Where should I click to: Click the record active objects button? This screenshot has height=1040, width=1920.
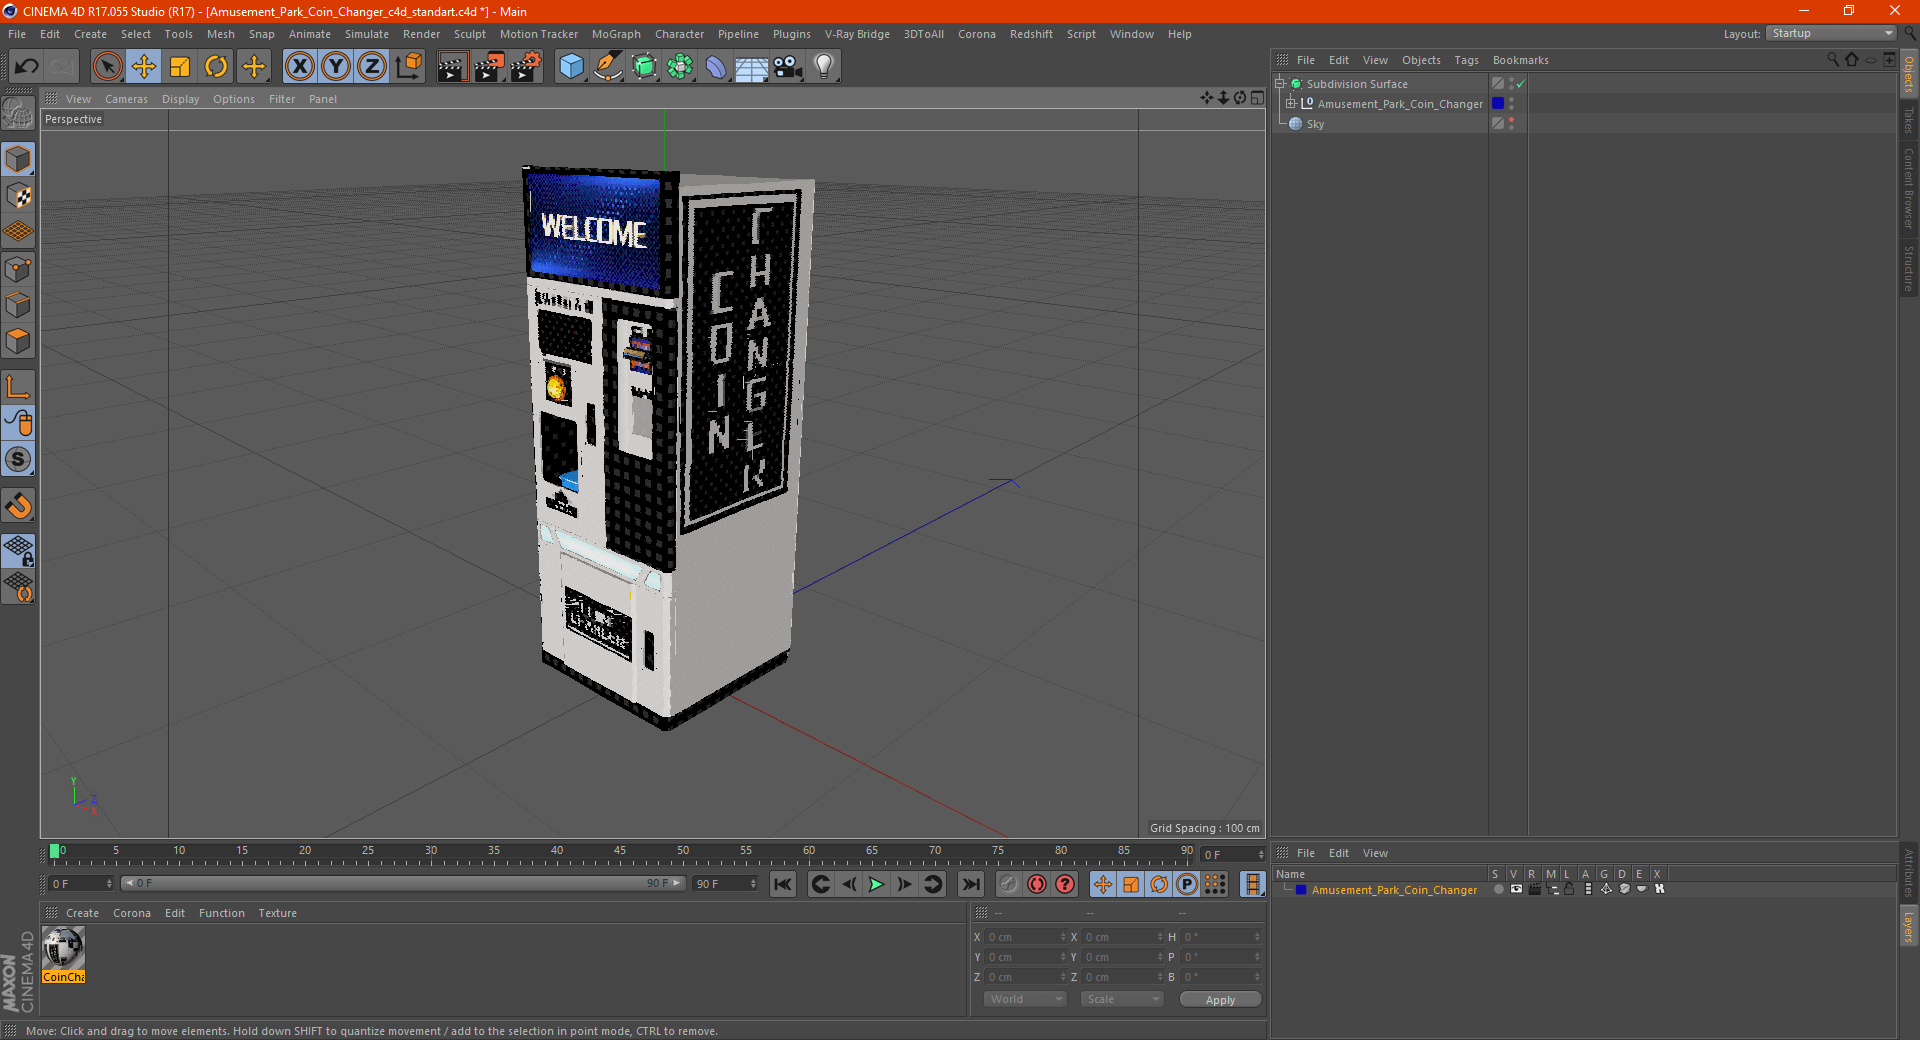tap(1008, 884)
